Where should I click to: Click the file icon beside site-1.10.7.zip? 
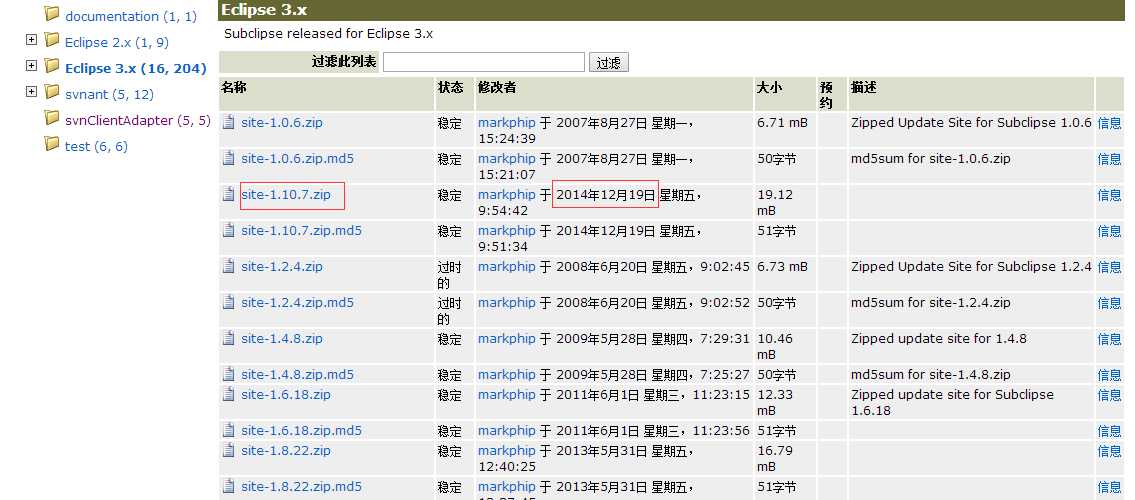coord(229,195)
